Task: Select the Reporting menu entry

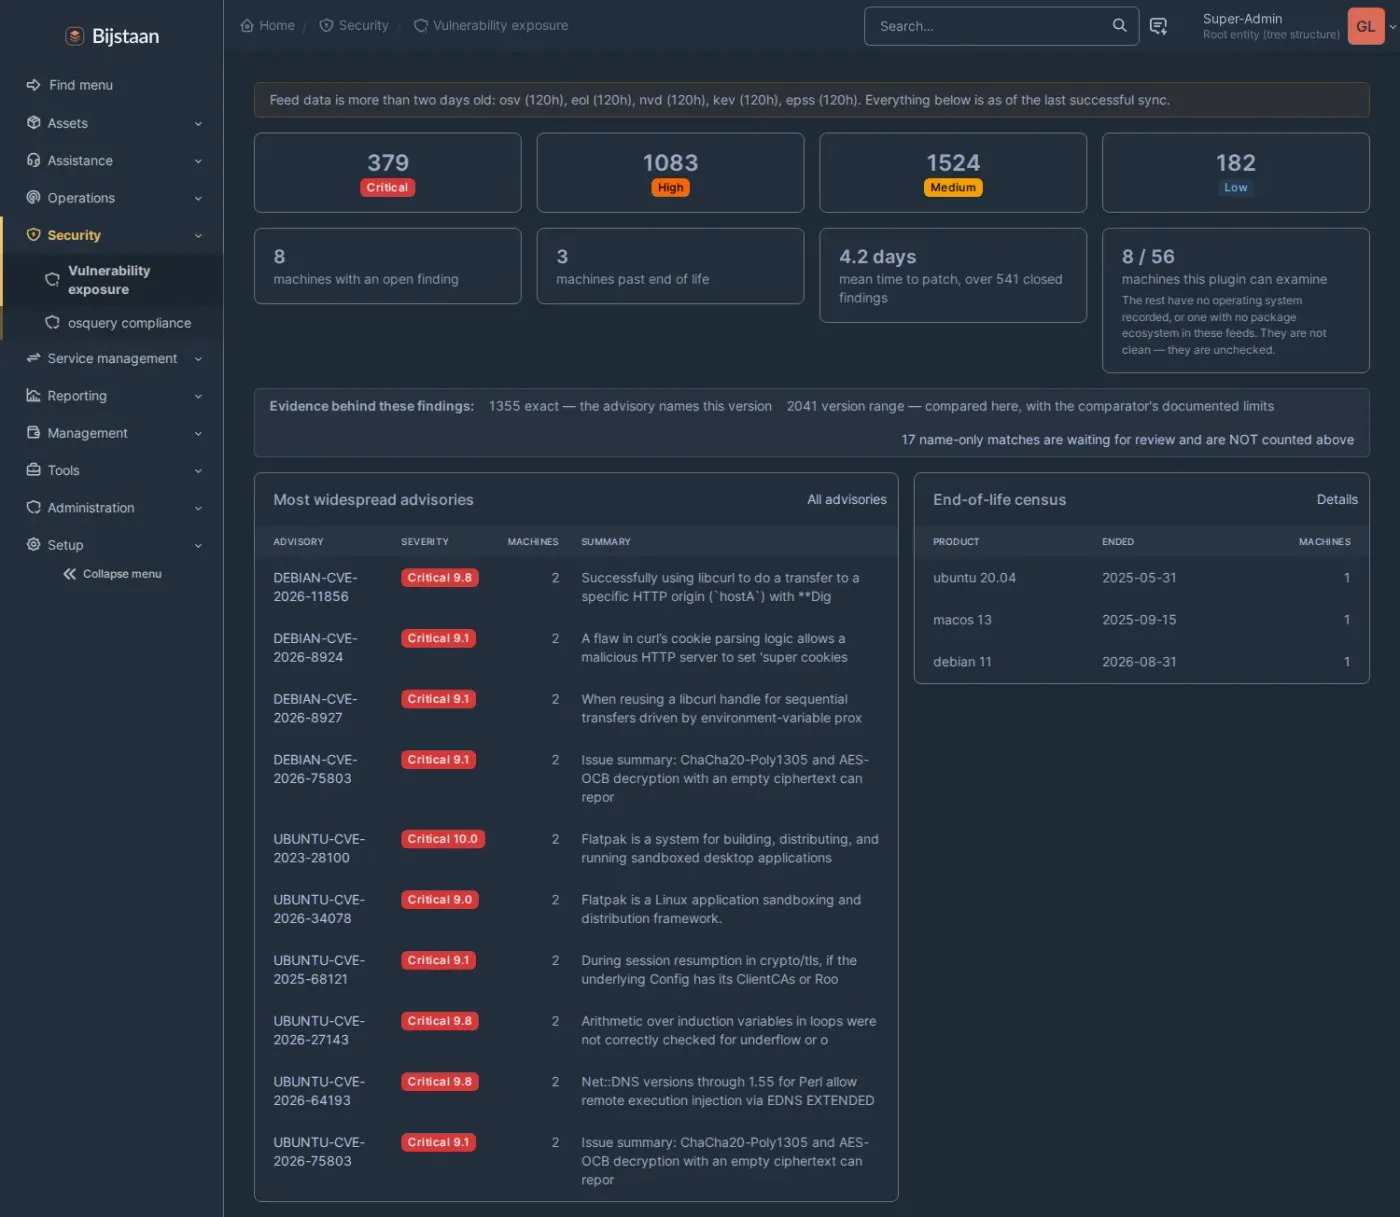Action: pyautogui.click(x=112, y=396)
